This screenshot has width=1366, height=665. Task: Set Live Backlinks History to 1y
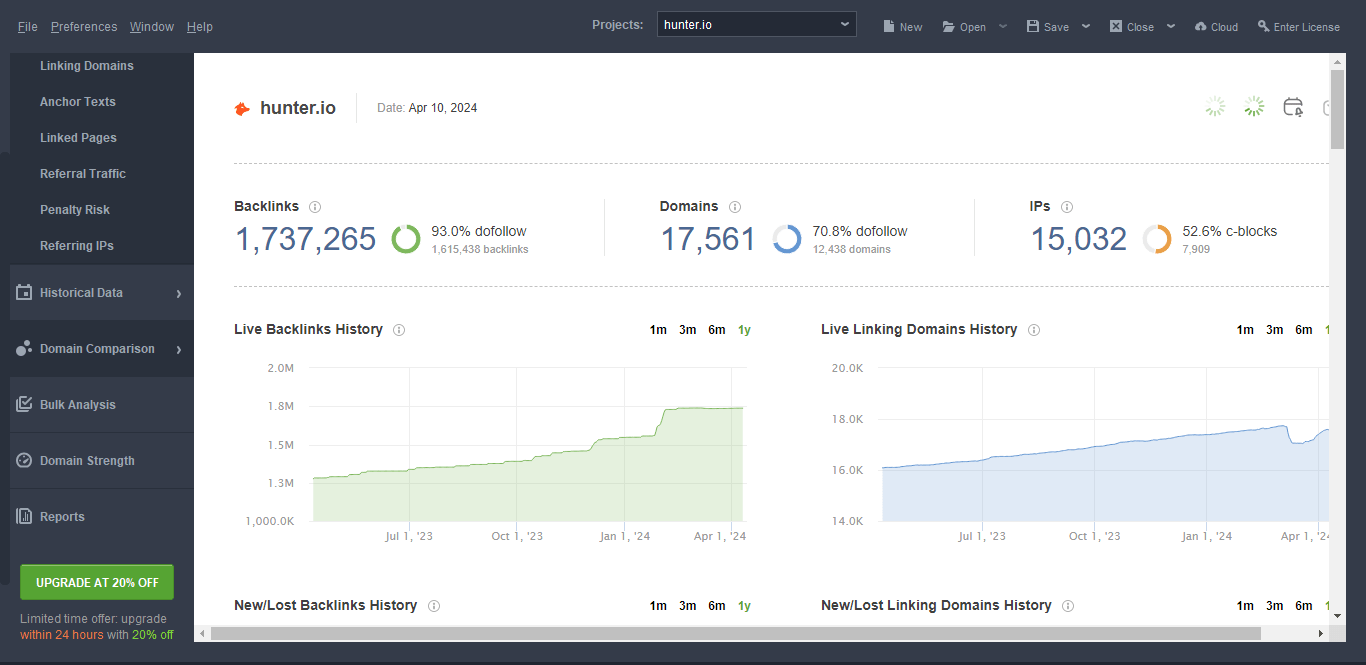745,330
